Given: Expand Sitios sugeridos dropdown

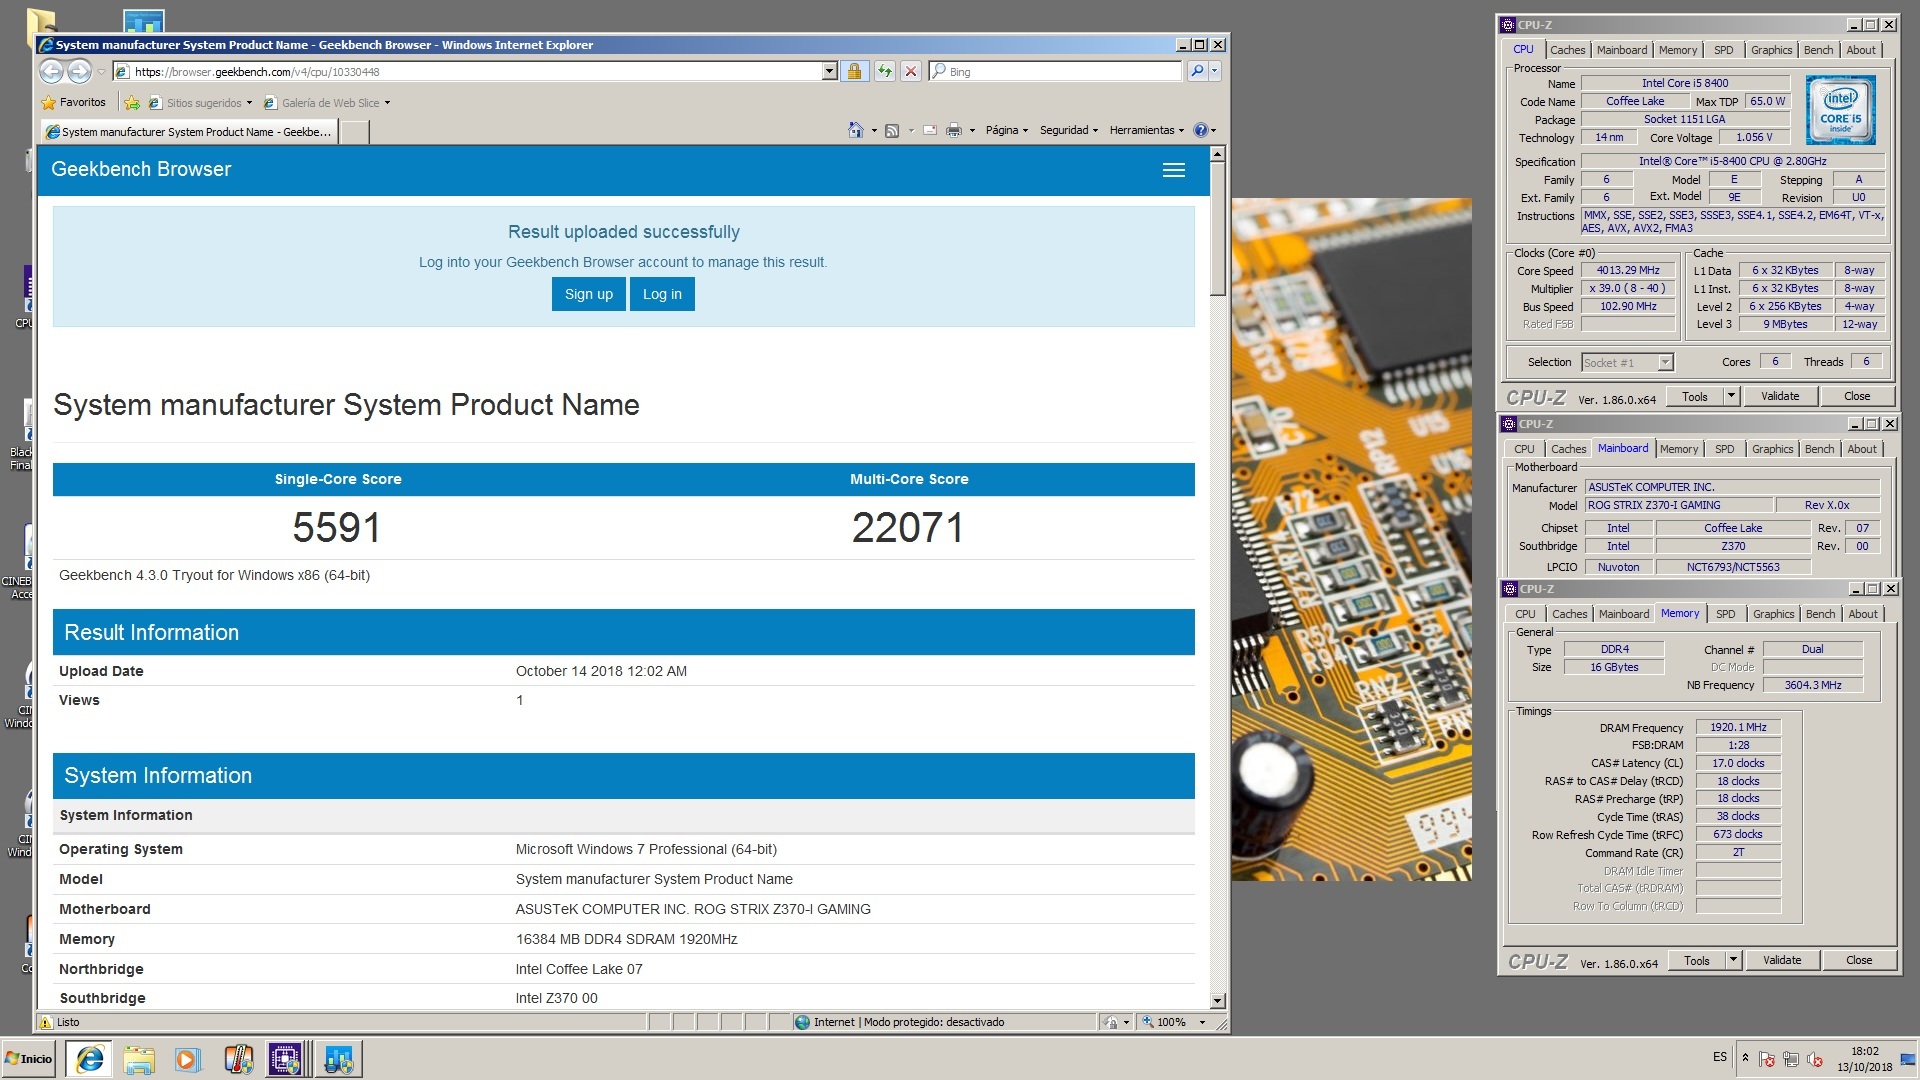Looking at the screenshot, I should (x=249, y=103).
